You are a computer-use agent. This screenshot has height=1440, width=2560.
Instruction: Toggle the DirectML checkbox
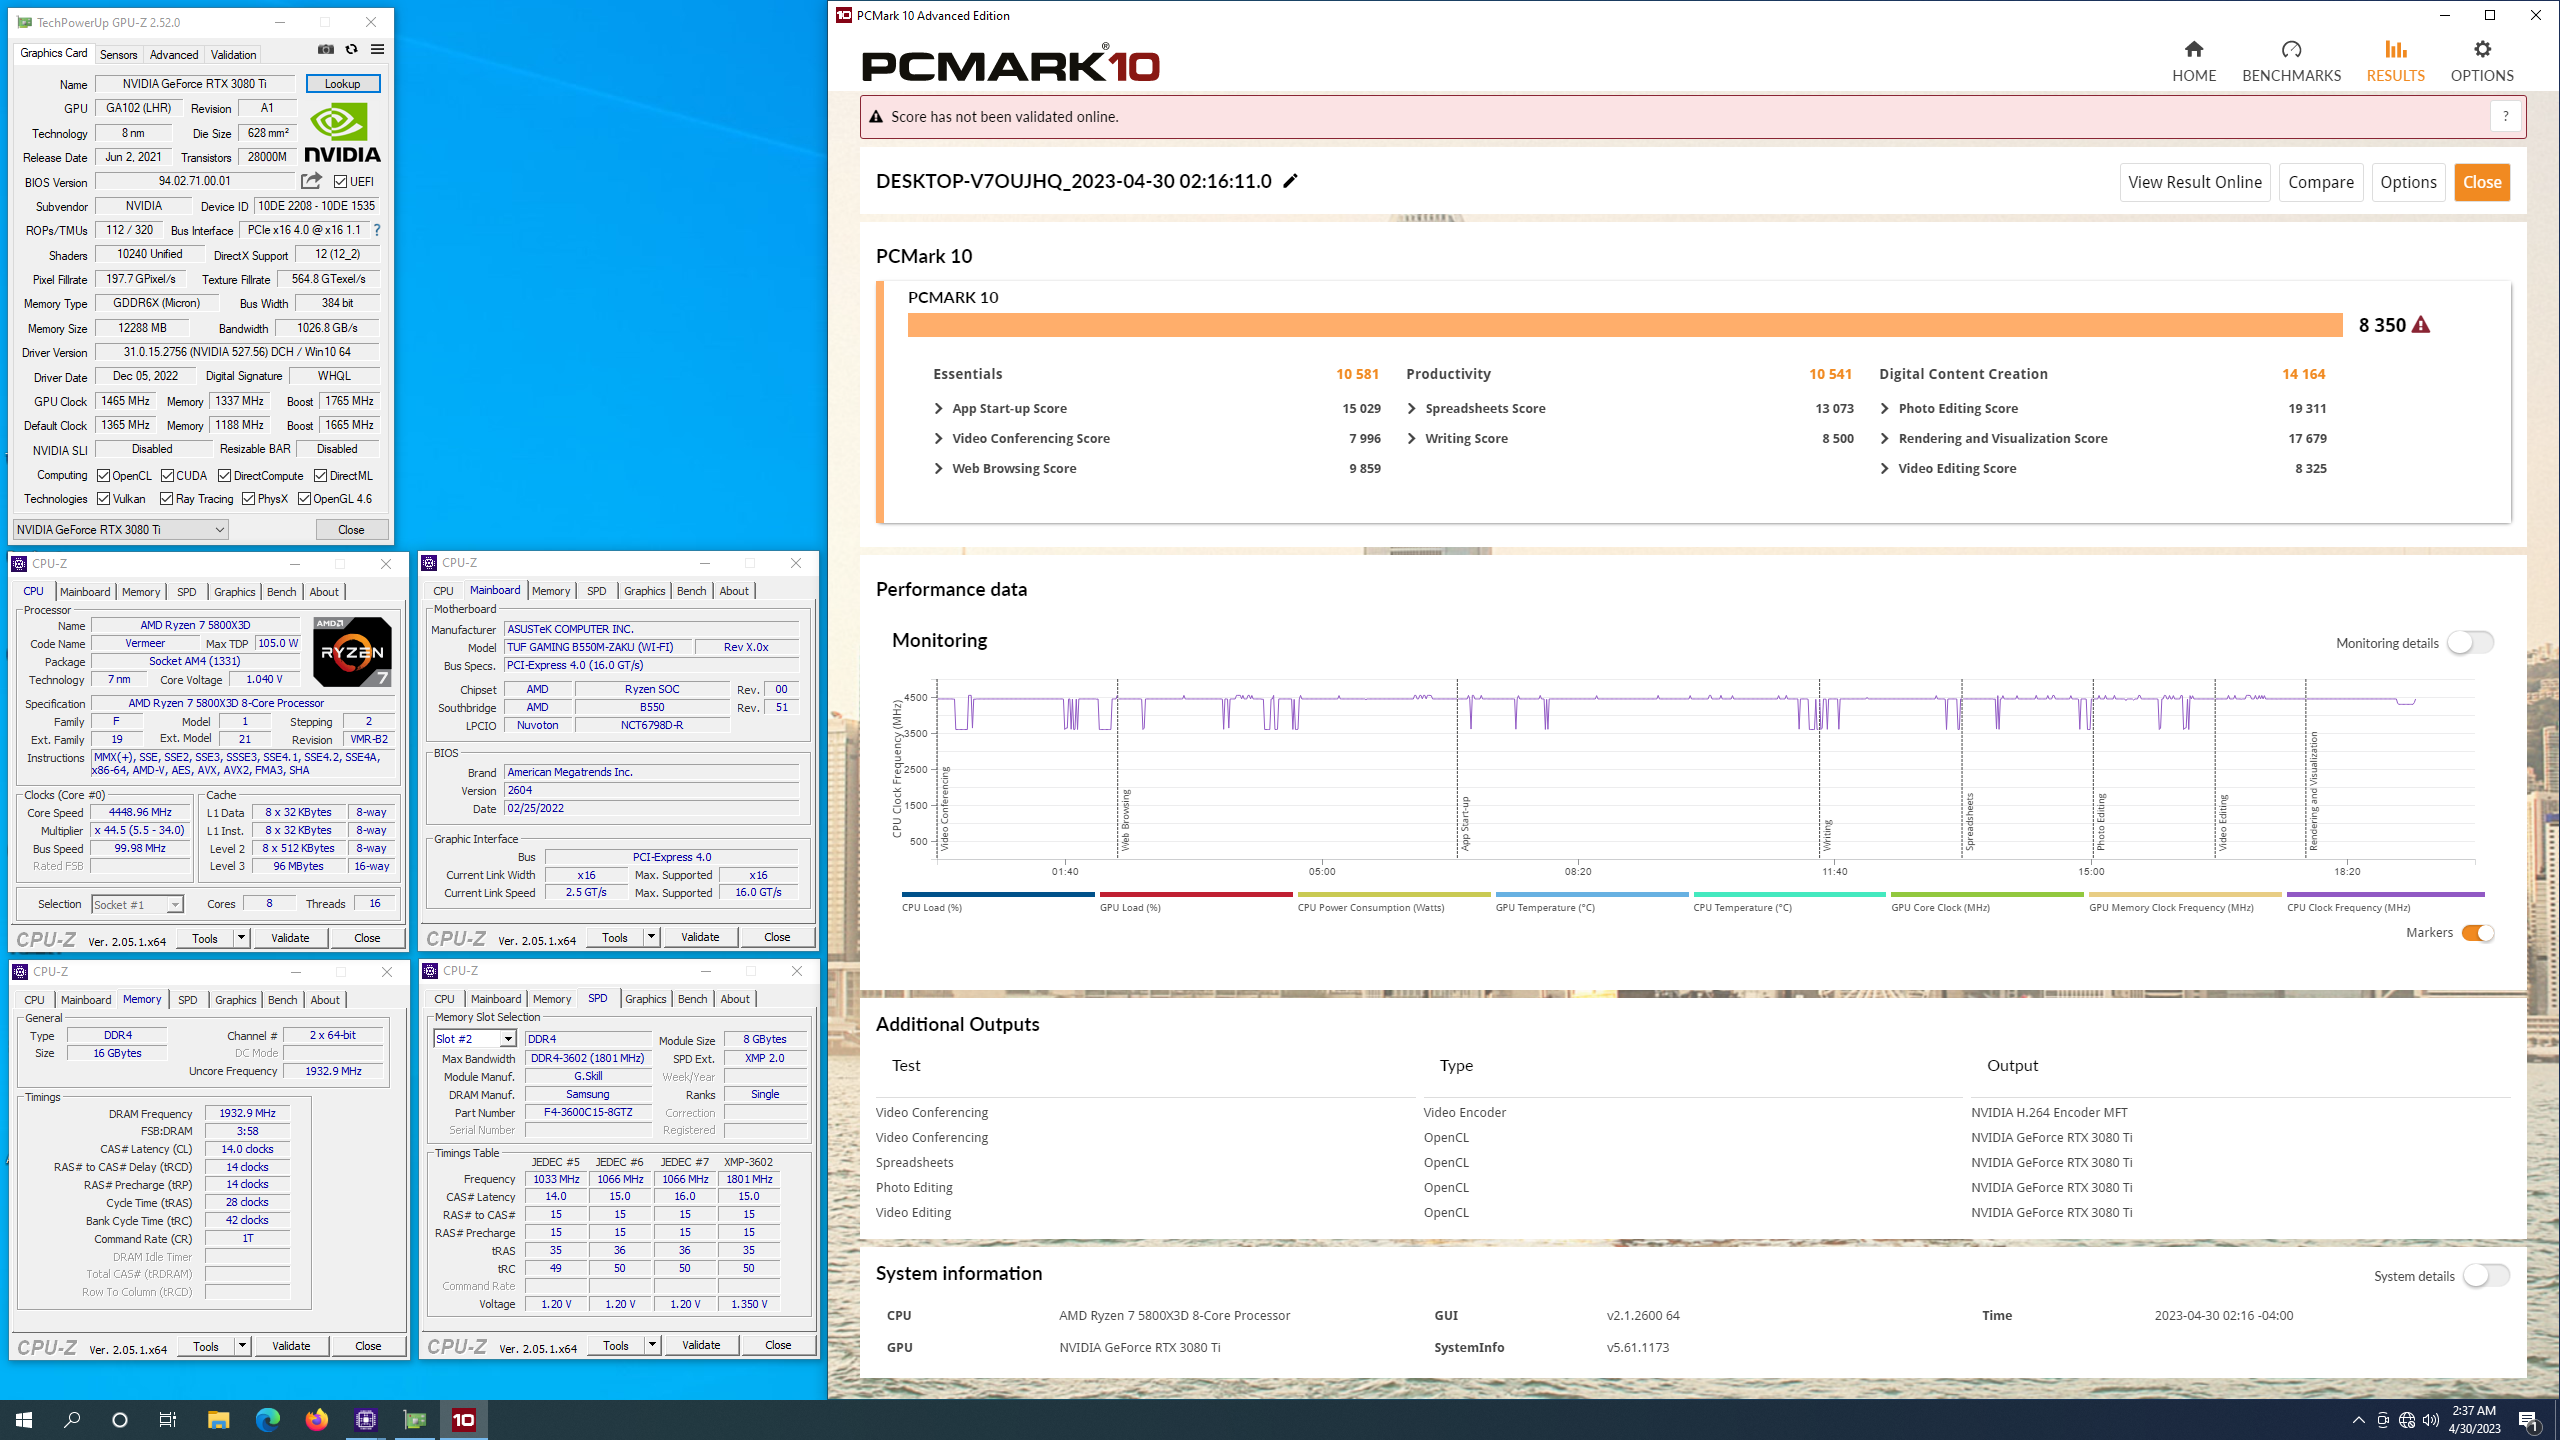(320, 475)
